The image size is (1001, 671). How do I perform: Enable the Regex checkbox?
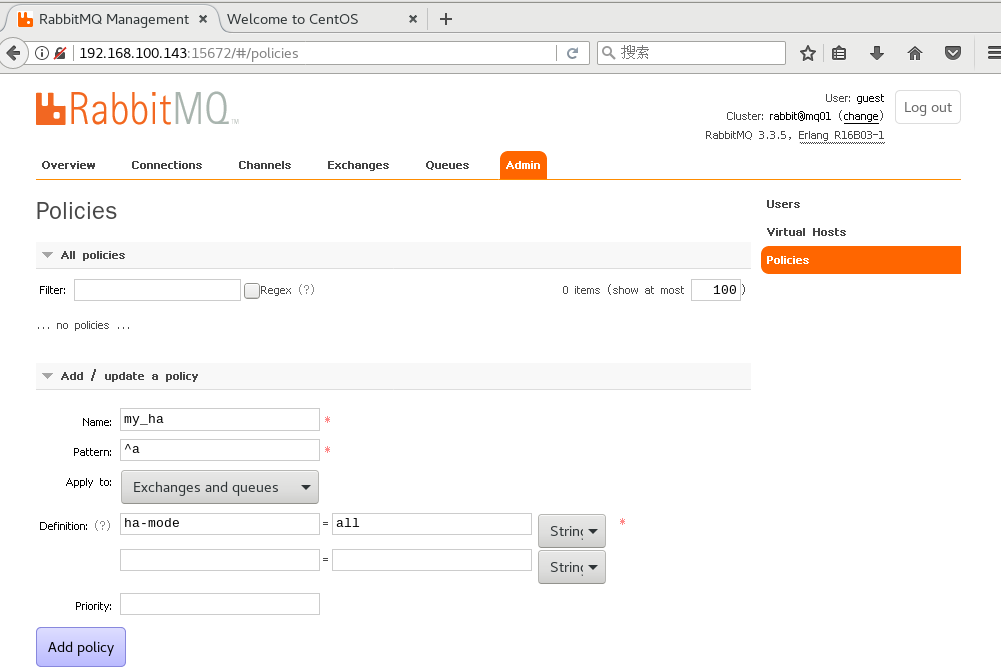point(252,290)
